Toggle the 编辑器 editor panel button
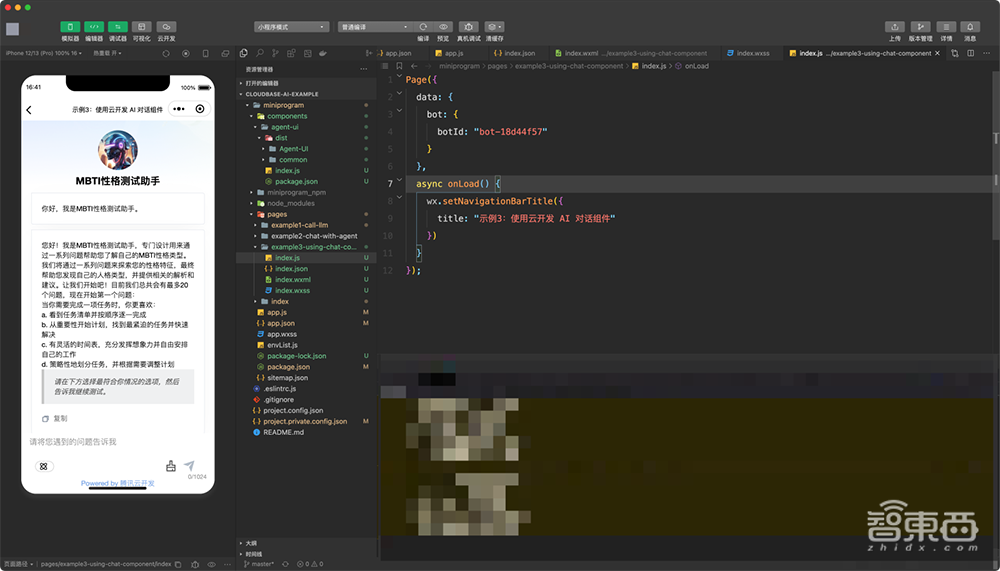Image resolution: width=1000 pixels, height=571 pixels. pos(94,26)
